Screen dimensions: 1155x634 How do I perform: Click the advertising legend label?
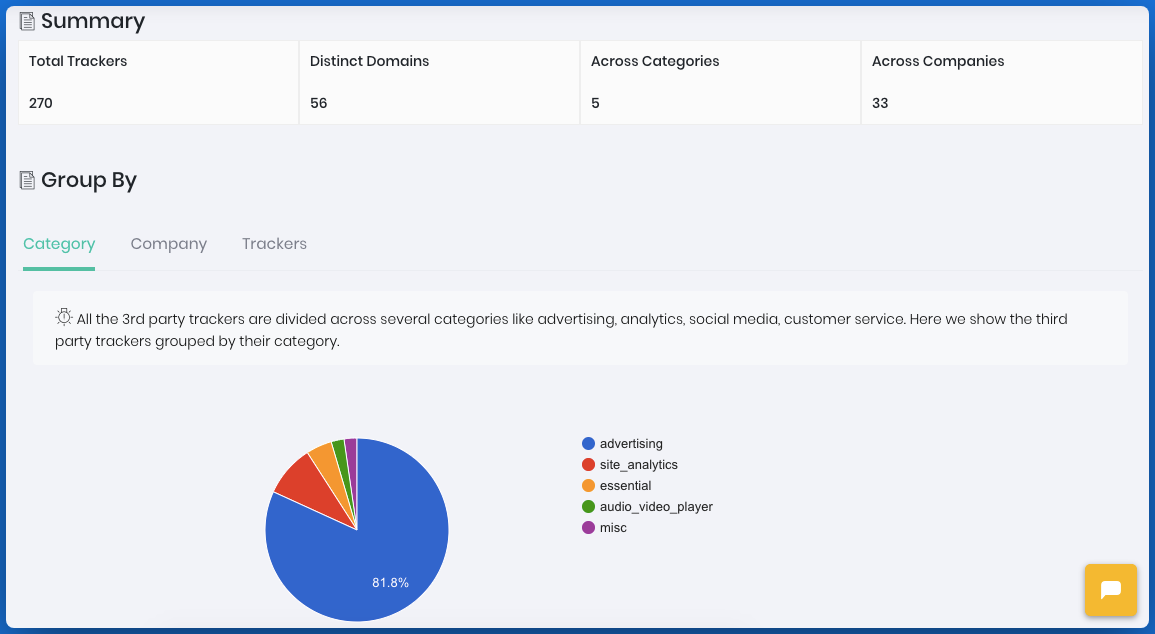(x=631, y=443)
